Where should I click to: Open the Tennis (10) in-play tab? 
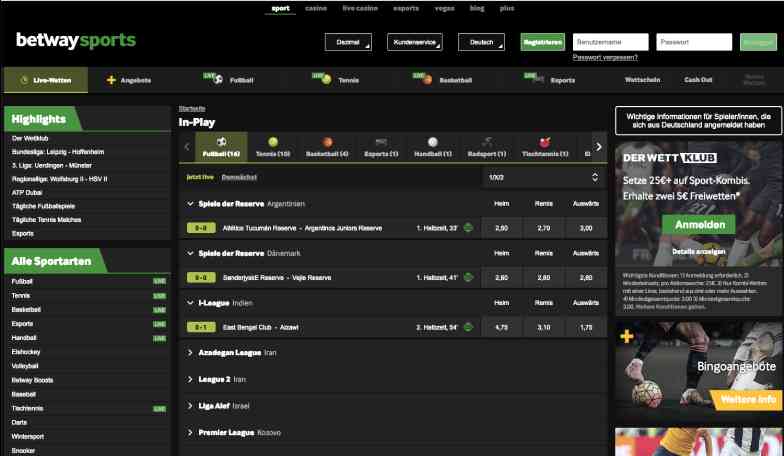coord(273,147)
